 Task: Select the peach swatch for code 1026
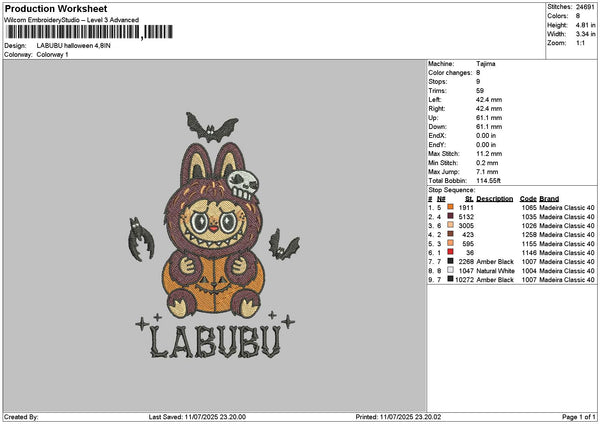(450, 225)
